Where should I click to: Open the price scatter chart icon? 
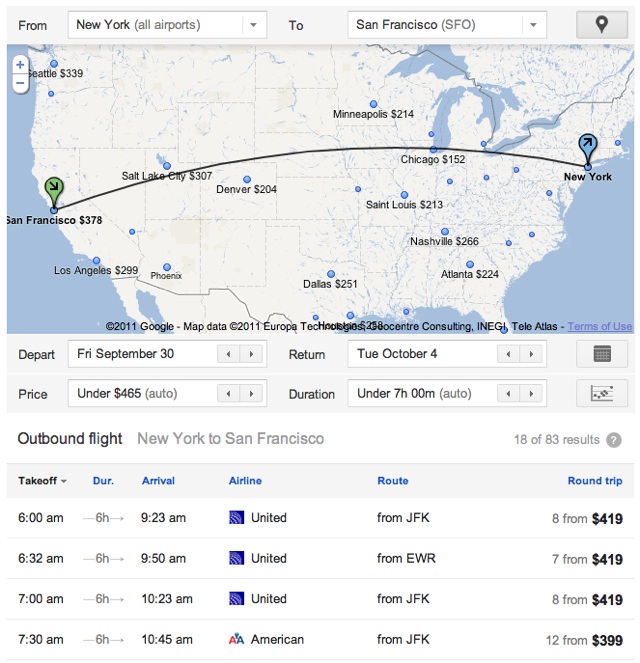pyautogui.click(x=602, y=394)
